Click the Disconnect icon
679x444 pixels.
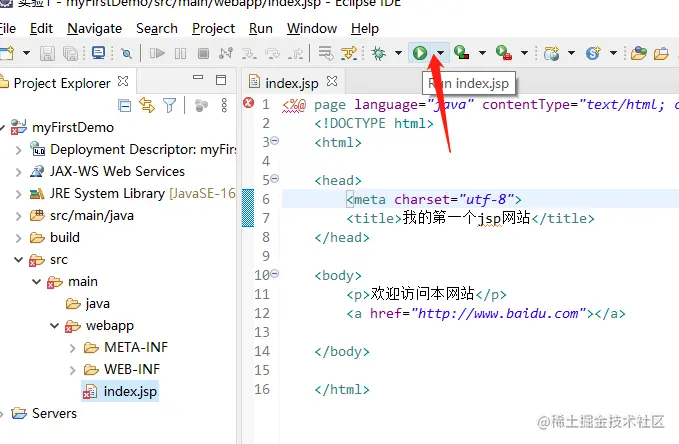pyautogui.click(x=226, y=53)
